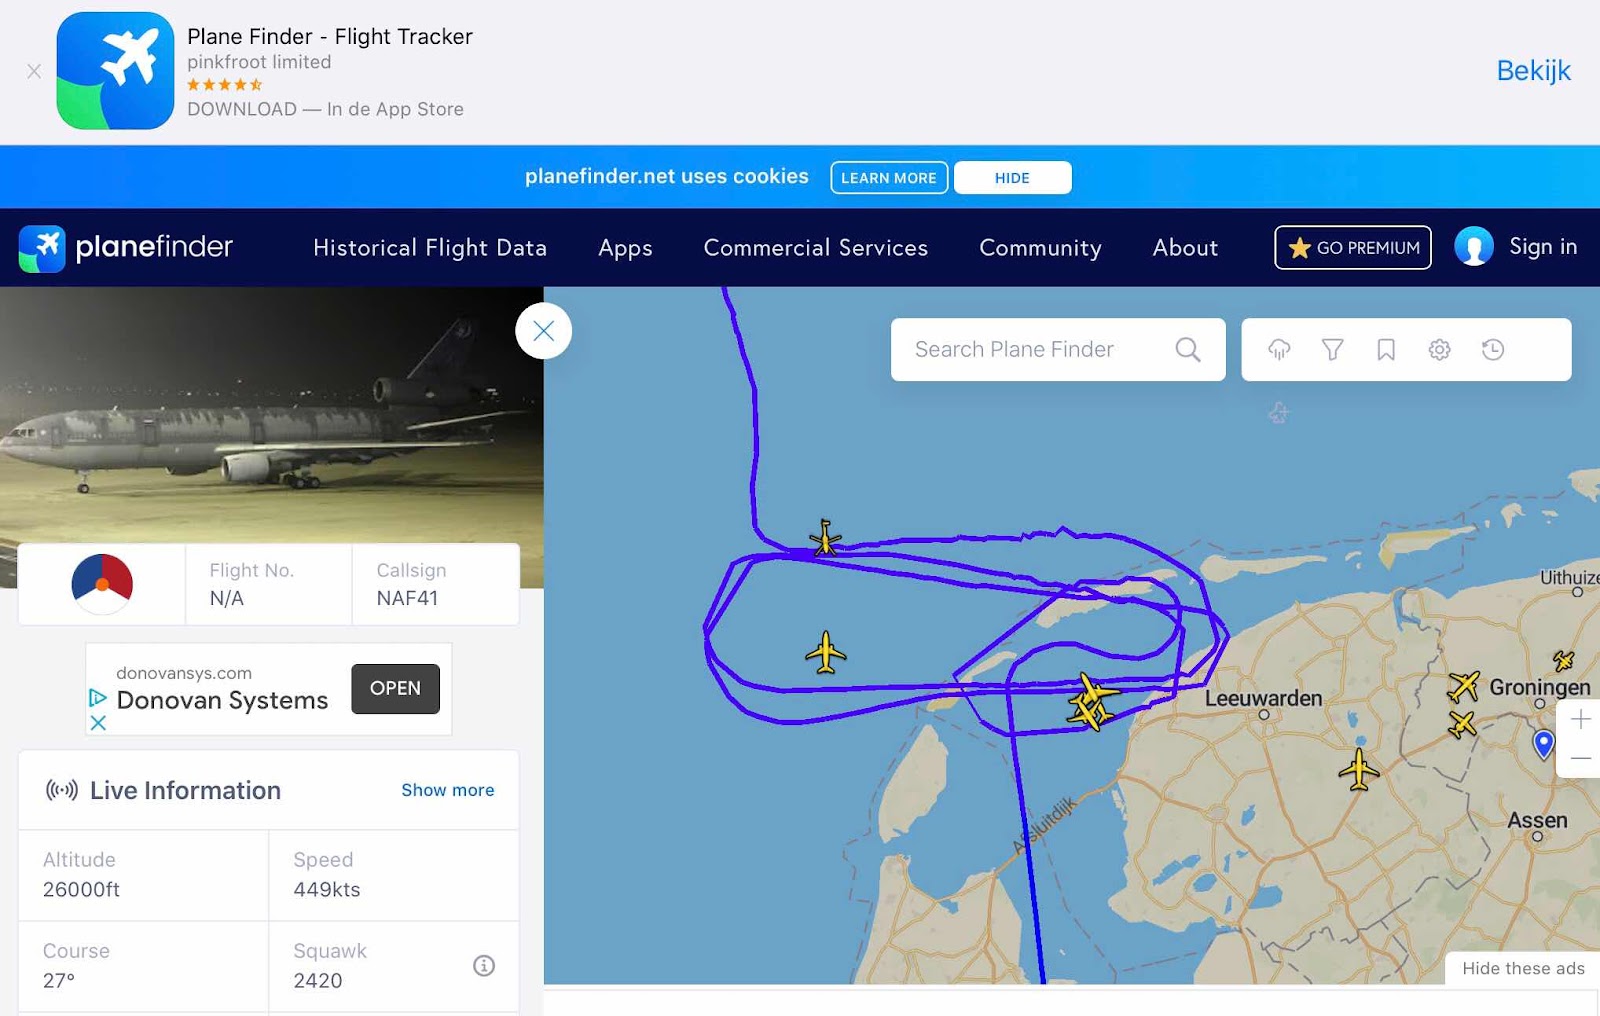This screenshot has width=1600, height=1016.
Task: Click the Live Information signal icon
Action: [x=62, y=790]
